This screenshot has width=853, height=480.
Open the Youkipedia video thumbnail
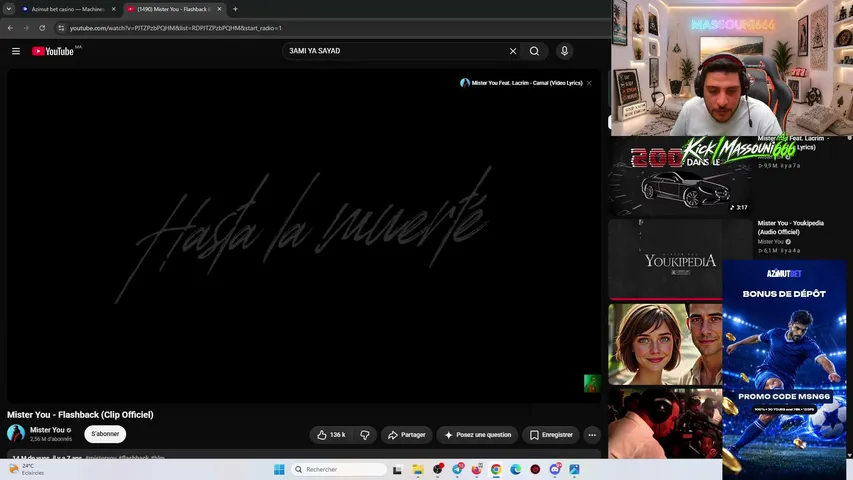click(665, 259)
